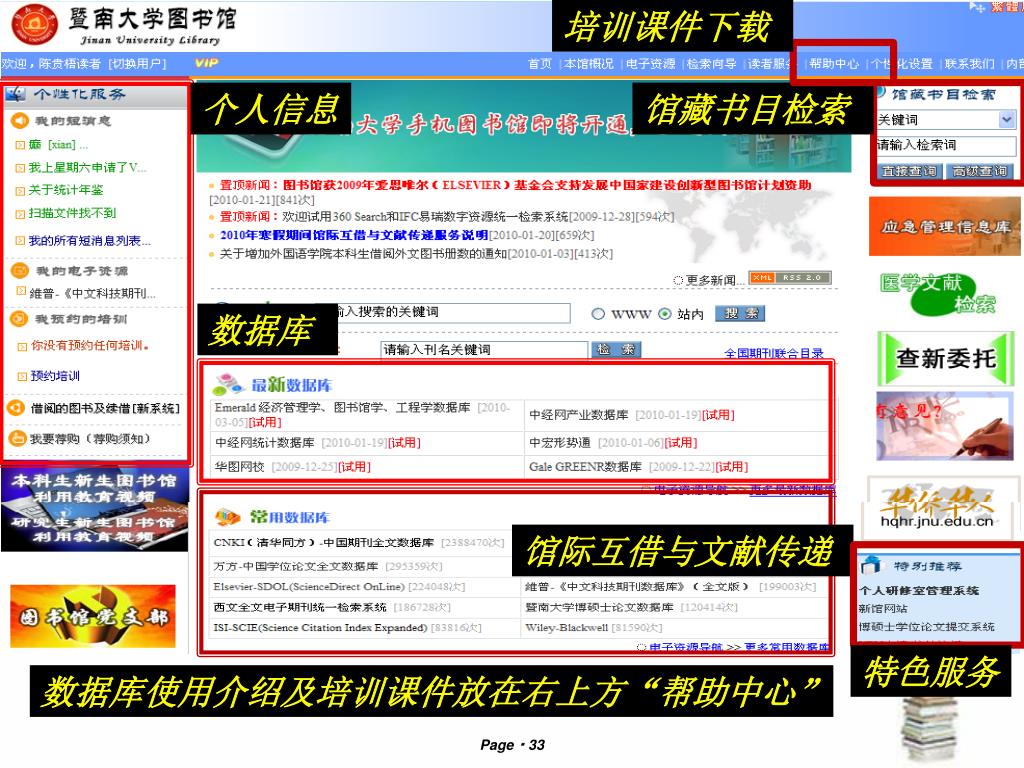Open Elsevier-SDOL ScienceDirect OnLine link

pyautogui.click(x=309, y=587)
